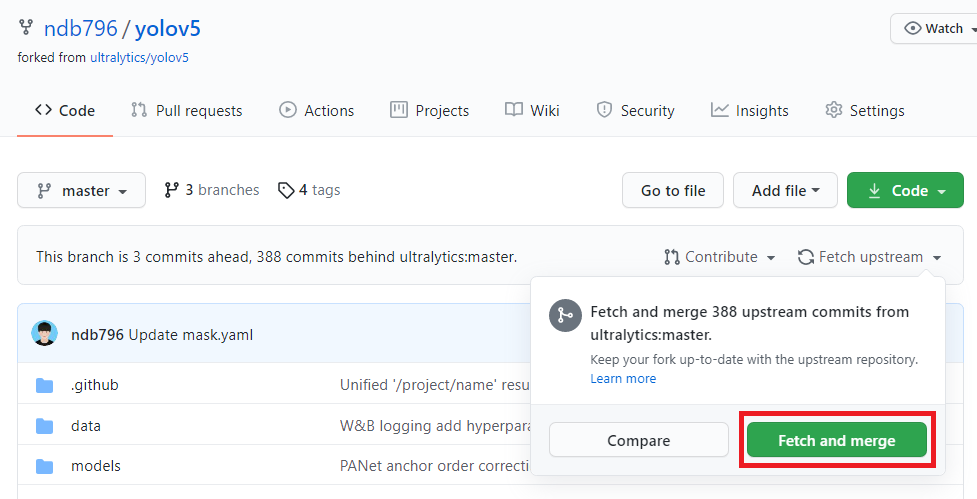Click the models folder icon

pyautogui.click(x=44, y=466)
